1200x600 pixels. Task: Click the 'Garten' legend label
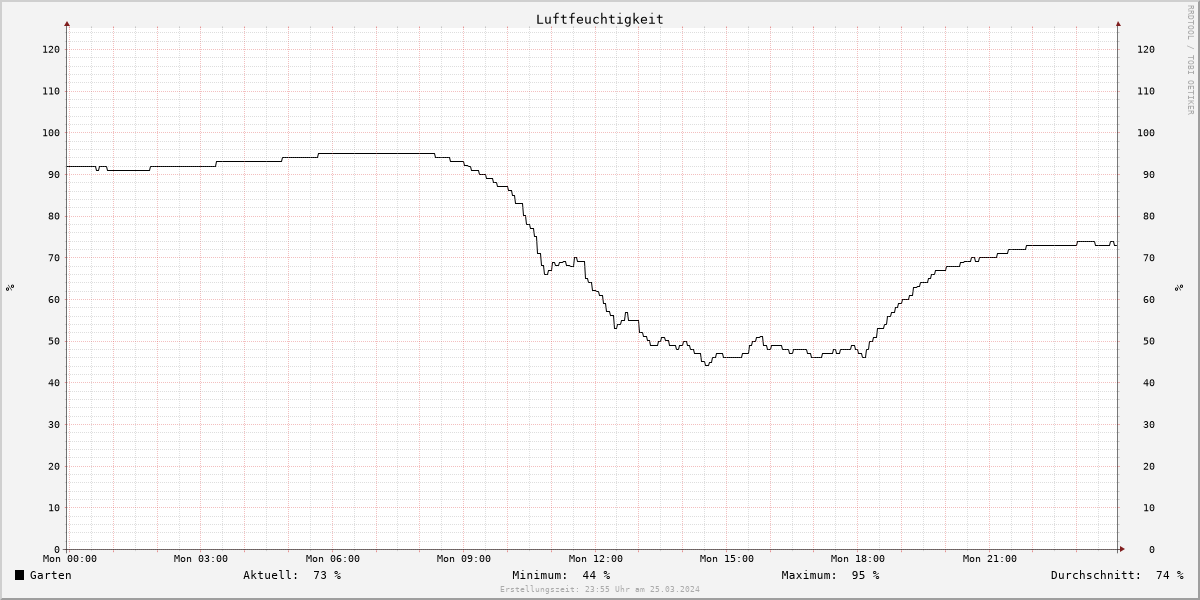(x=51, y=575)
